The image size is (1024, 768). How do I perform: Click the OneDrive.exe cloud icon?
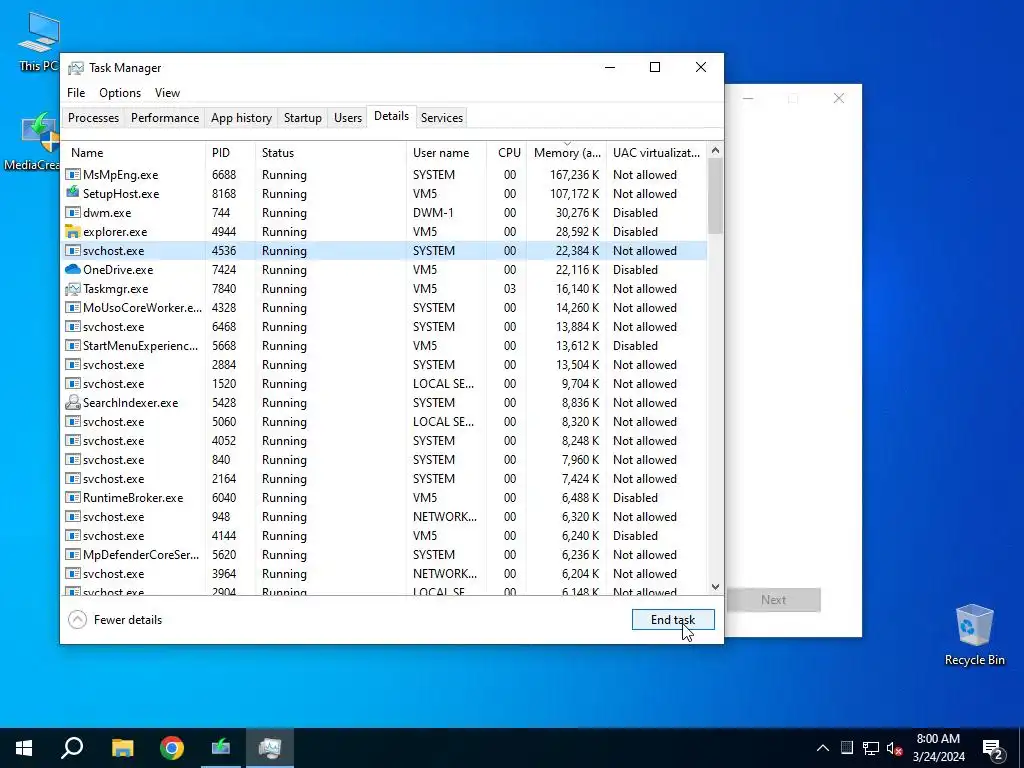(x=72, y=270)
